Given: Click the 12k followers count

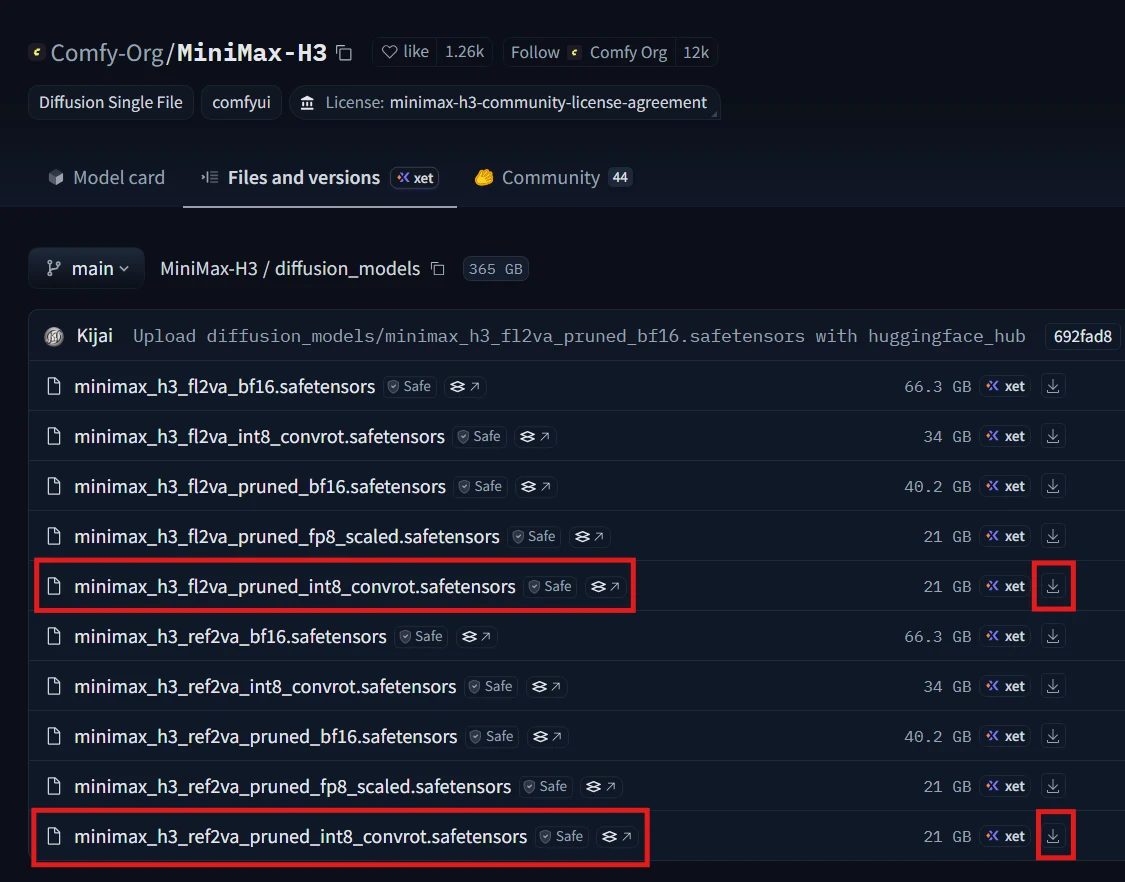Looking at the screenshot, I should tap(695, 52).
